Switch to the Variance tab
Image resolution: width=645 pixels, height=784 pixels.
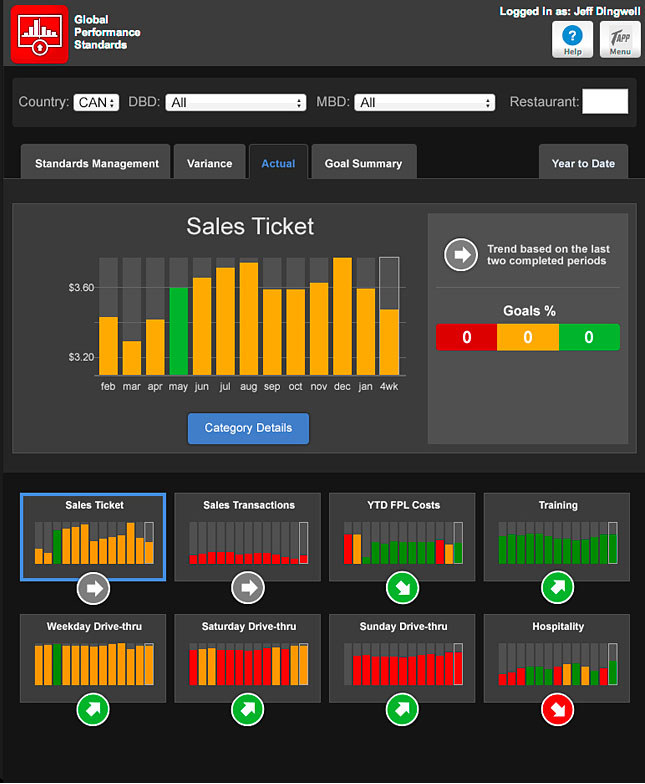click(209, 163)
